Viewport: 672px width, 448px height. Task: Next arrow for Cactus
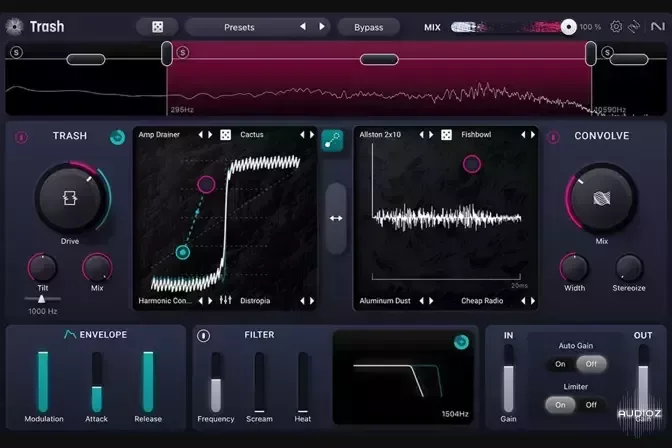click(x=312, y=135)
